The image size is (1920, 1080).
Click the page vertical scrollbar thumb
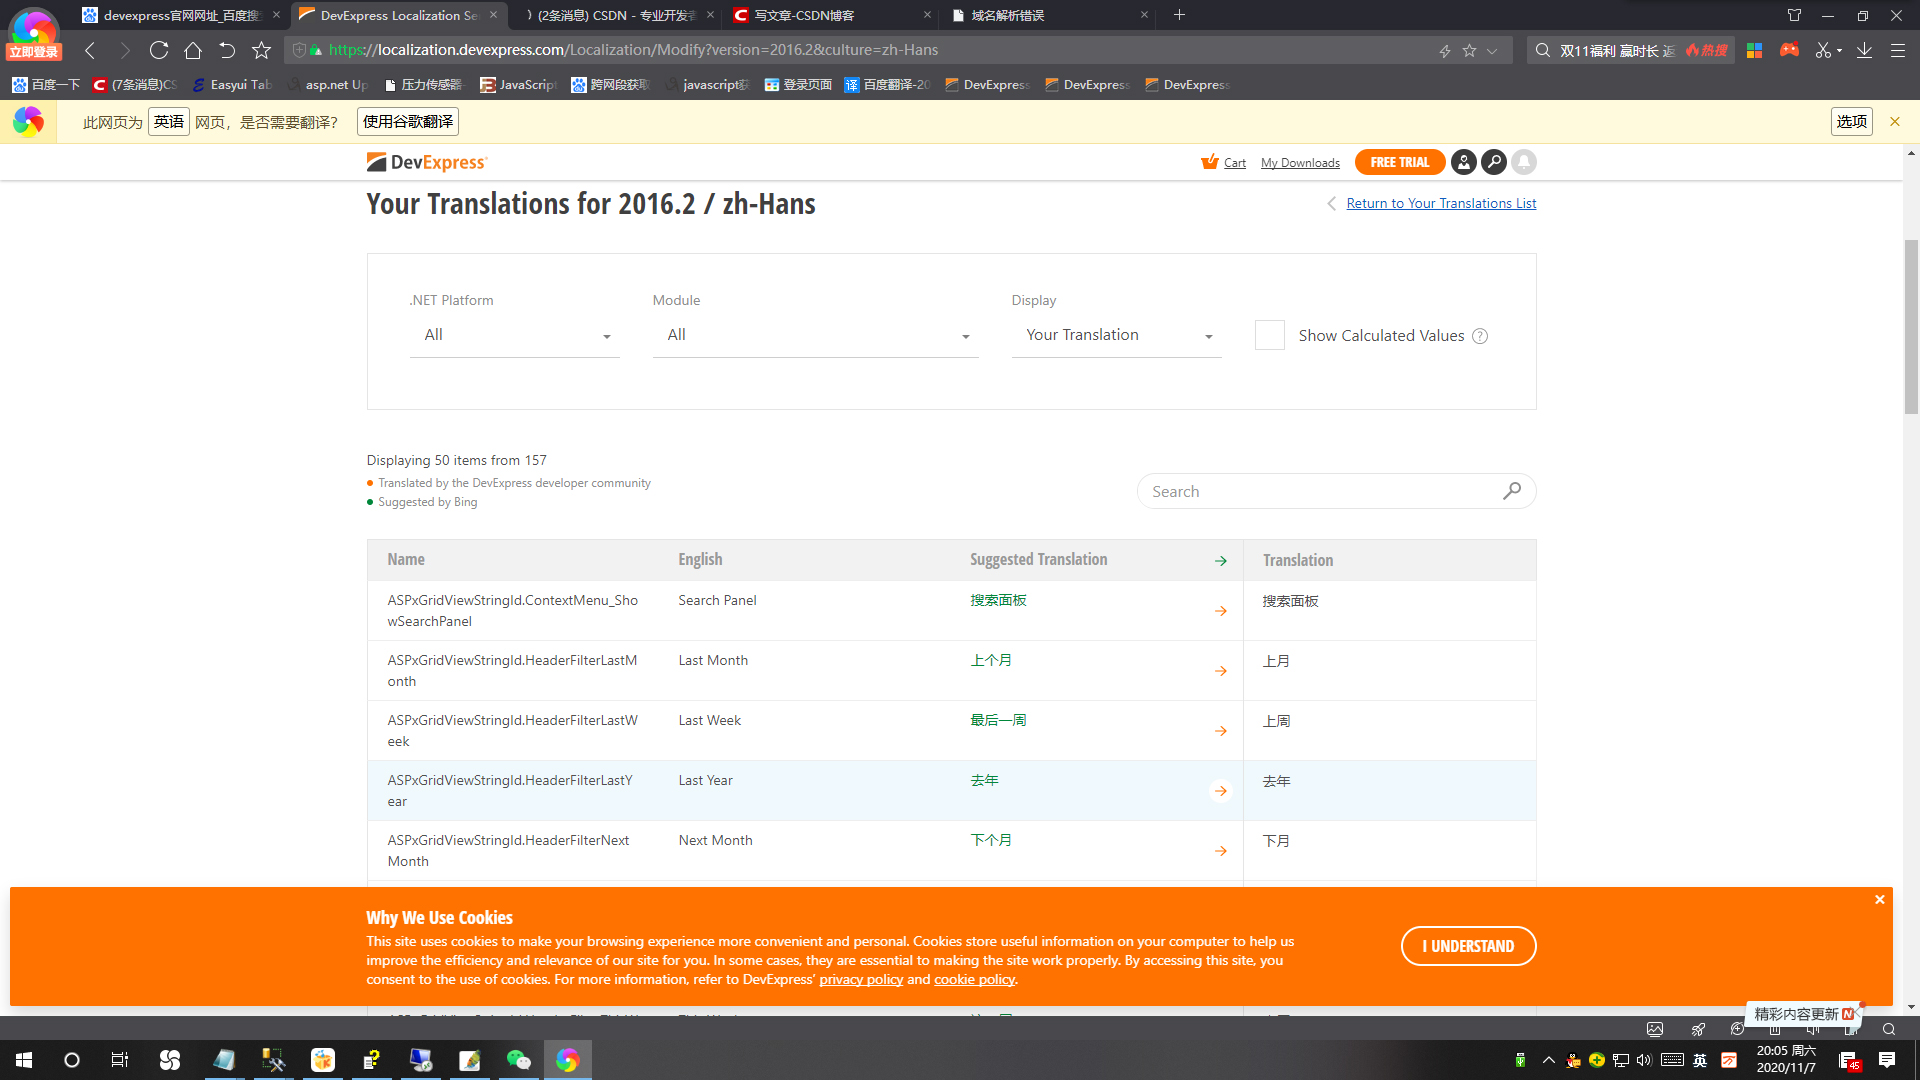[1911, 327]
